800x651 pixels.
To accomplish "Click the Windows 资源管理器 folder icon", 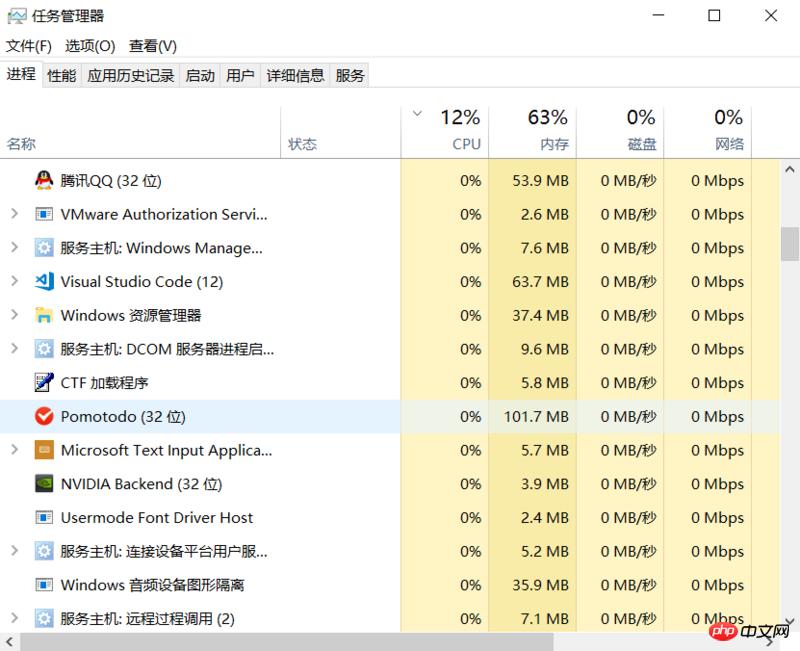I will coord(44,316).
